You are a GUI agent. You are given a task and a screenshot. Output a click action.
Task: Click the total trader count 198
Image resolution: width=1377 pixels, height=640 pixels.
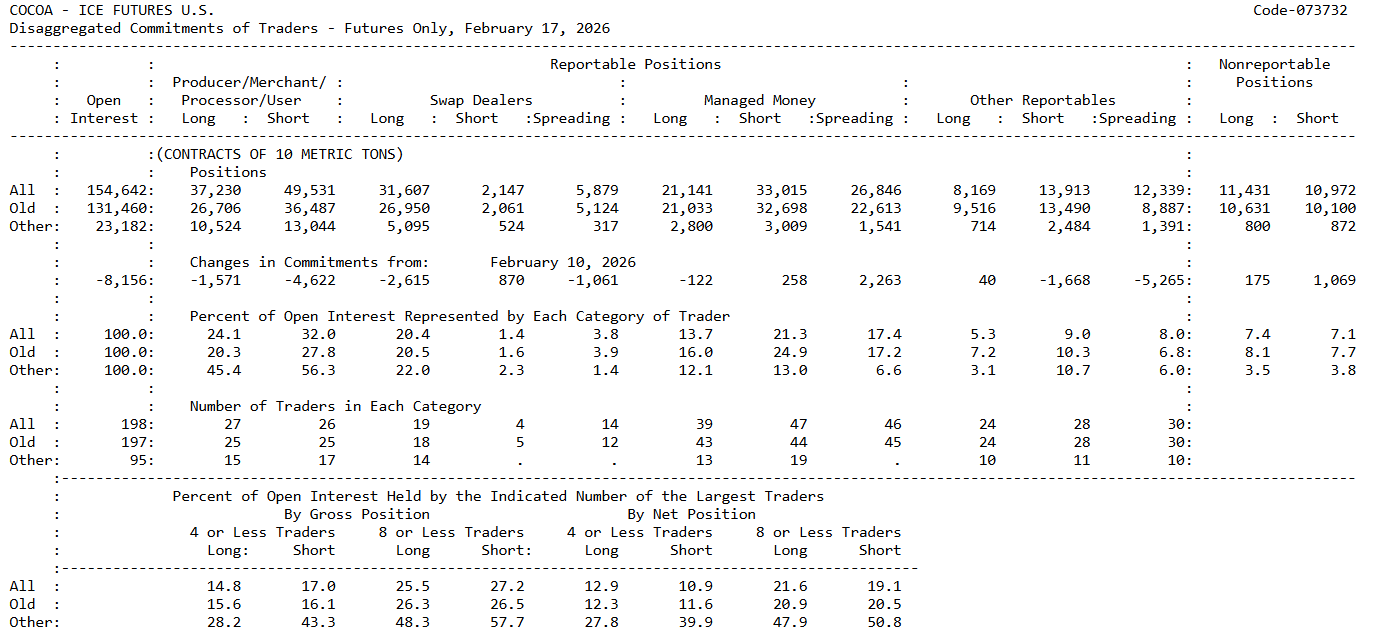[134, 424]
